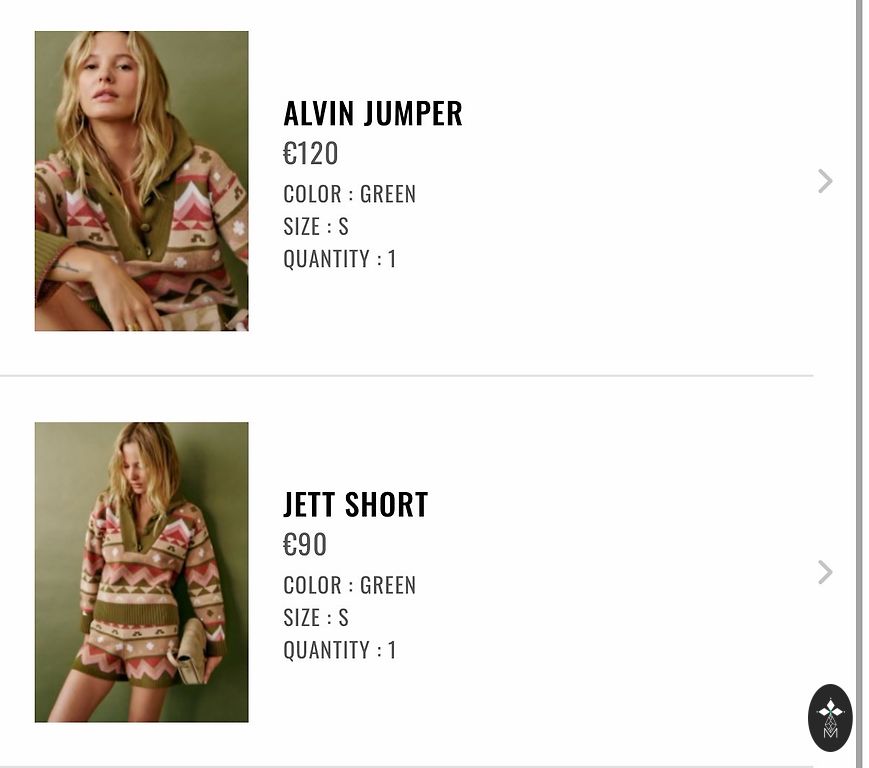Select Jett Short's Color: Green text
Screen dimensions: 869x768
349,585
